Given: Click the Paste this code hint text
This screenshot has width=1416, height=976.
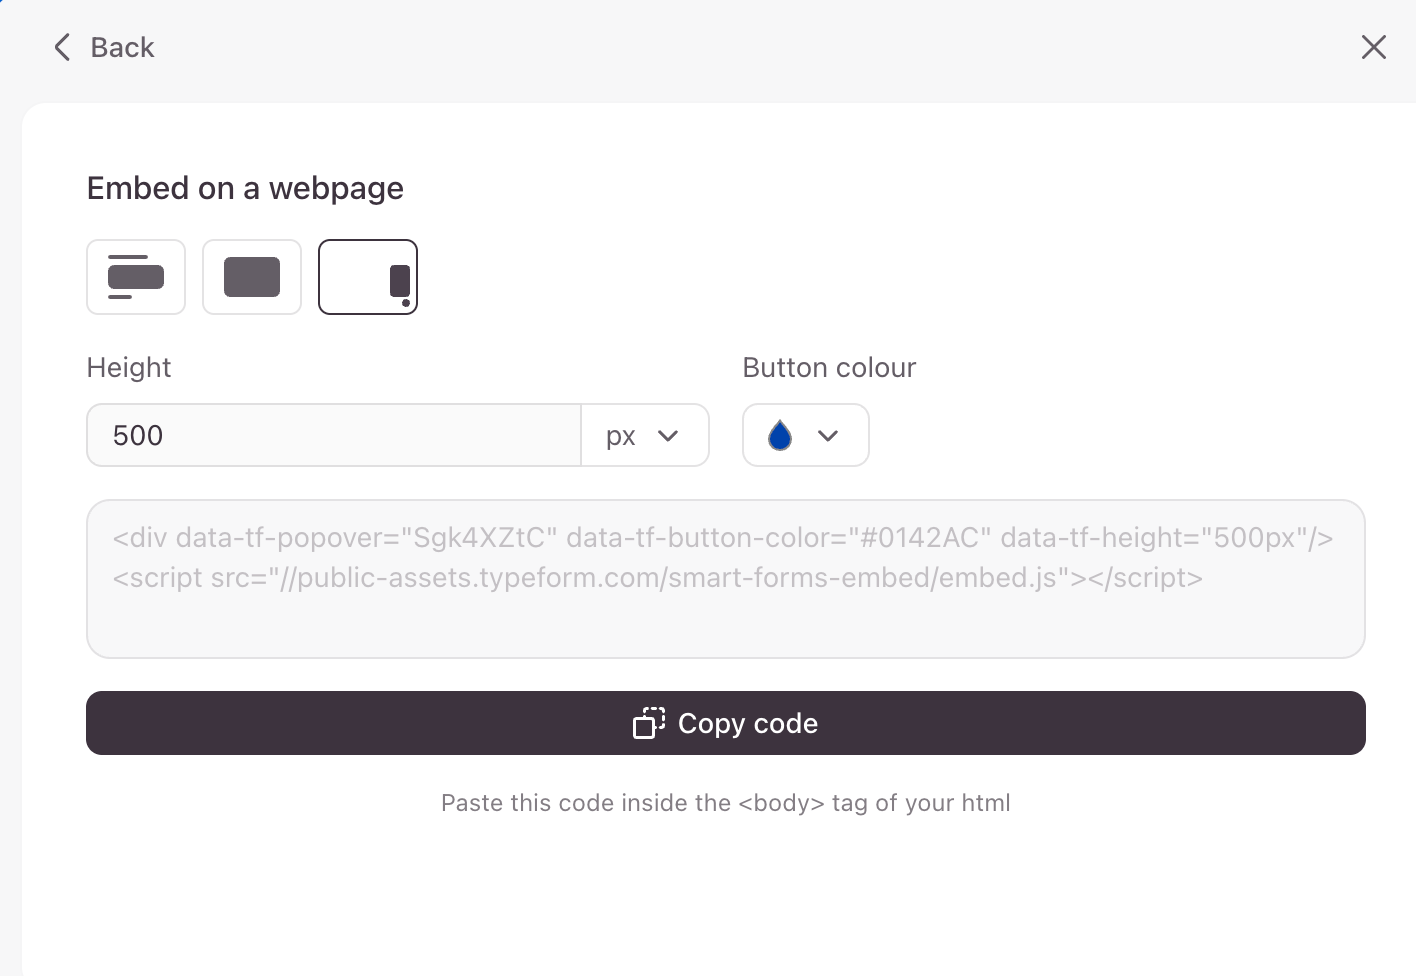Looking at the screenshot, I should click(725, 803).
